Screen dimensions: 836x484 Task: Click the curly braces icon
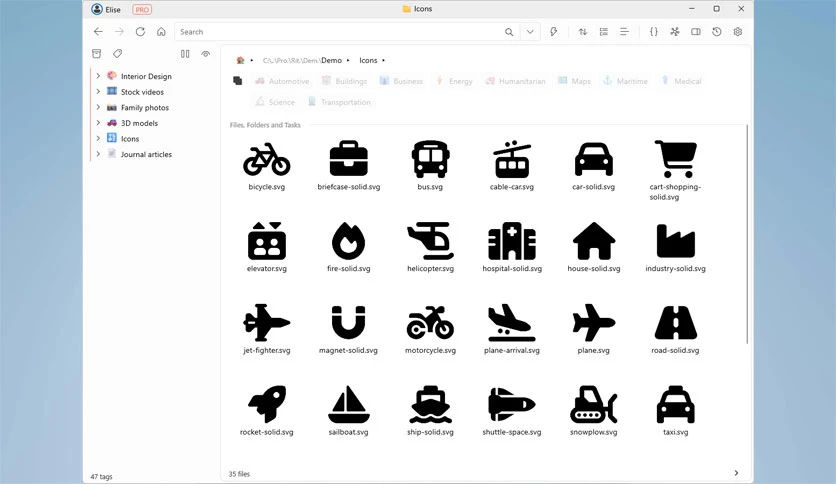click(654, 32)
